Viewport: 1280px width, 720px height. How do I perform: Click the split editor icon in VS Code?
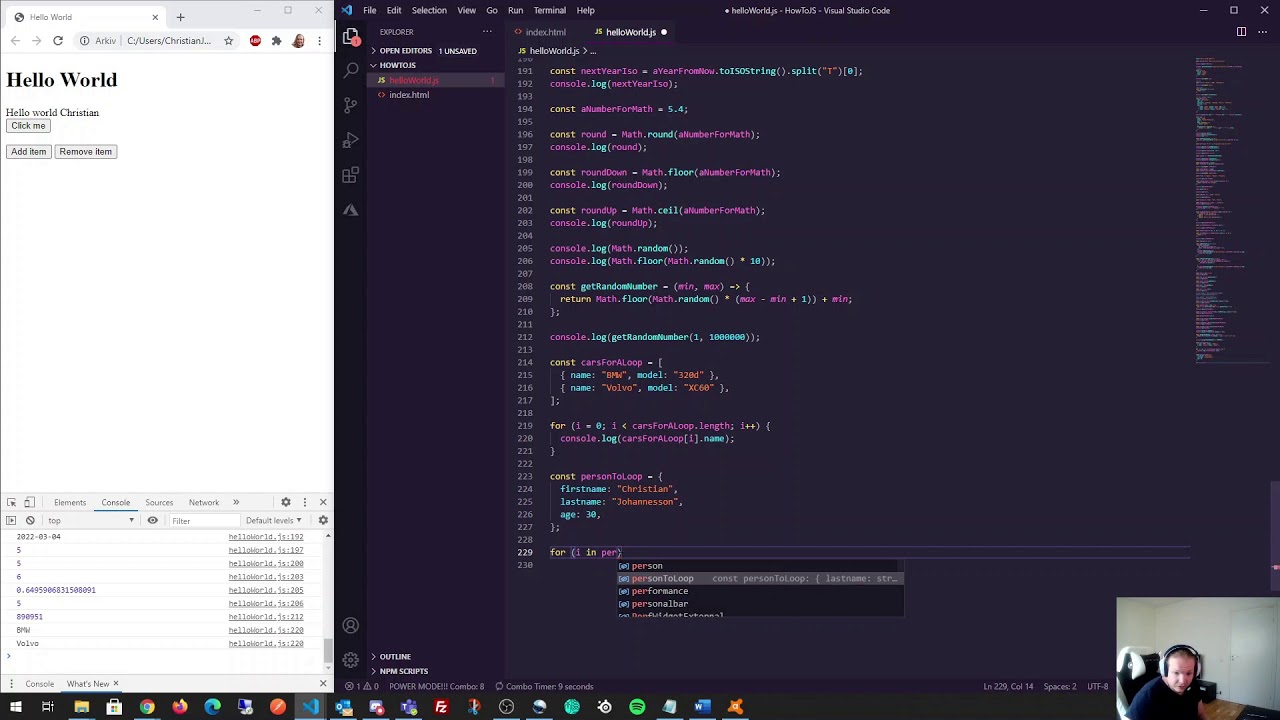(x=1241, y=32)
